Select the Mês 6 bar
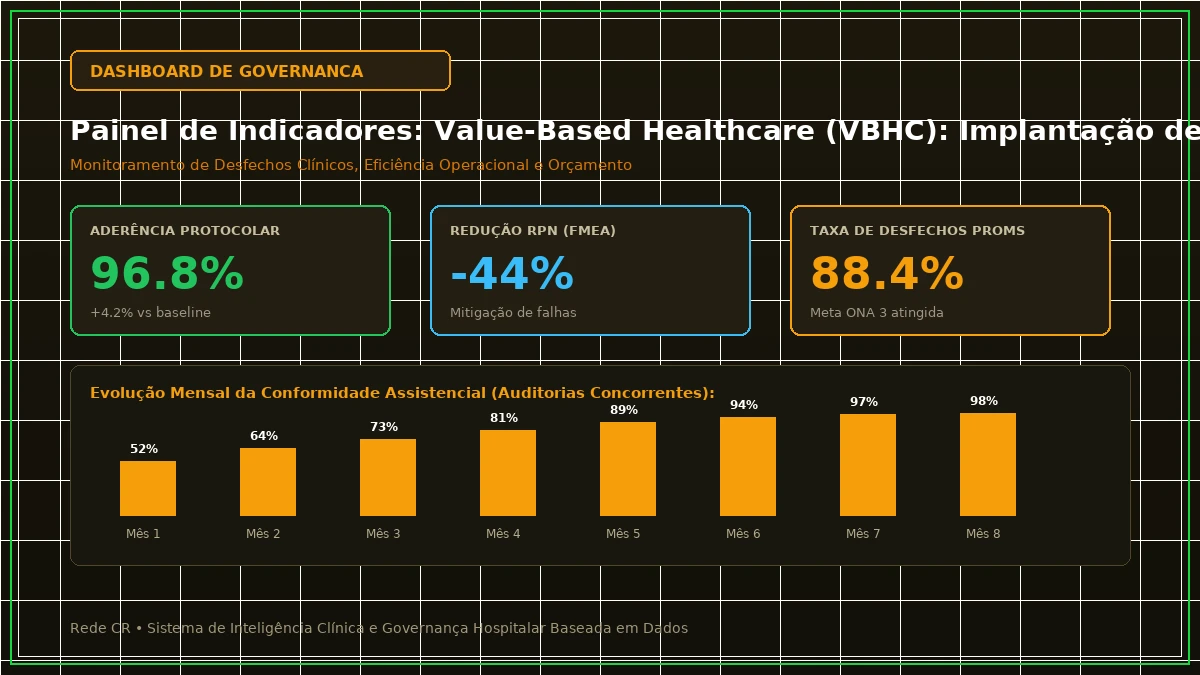 click(x=748, y=466)
